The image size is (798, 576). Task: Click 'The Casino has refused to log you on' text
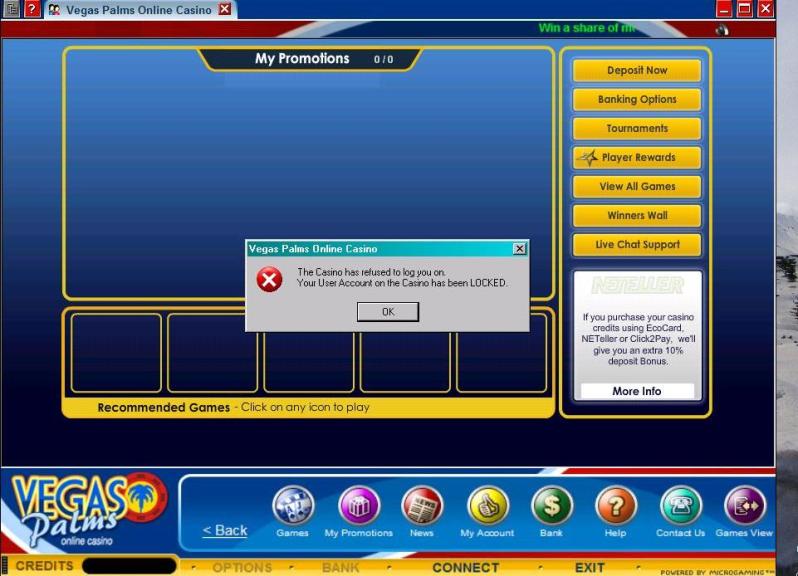click(x=371, y=272)
